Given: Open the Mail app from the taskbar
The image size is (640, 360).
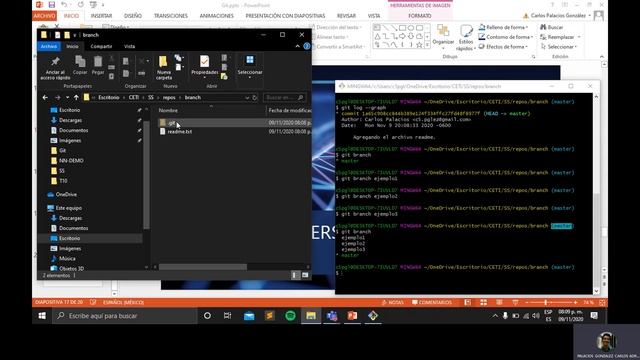Looking at the screenshot, I should (249, 316).
